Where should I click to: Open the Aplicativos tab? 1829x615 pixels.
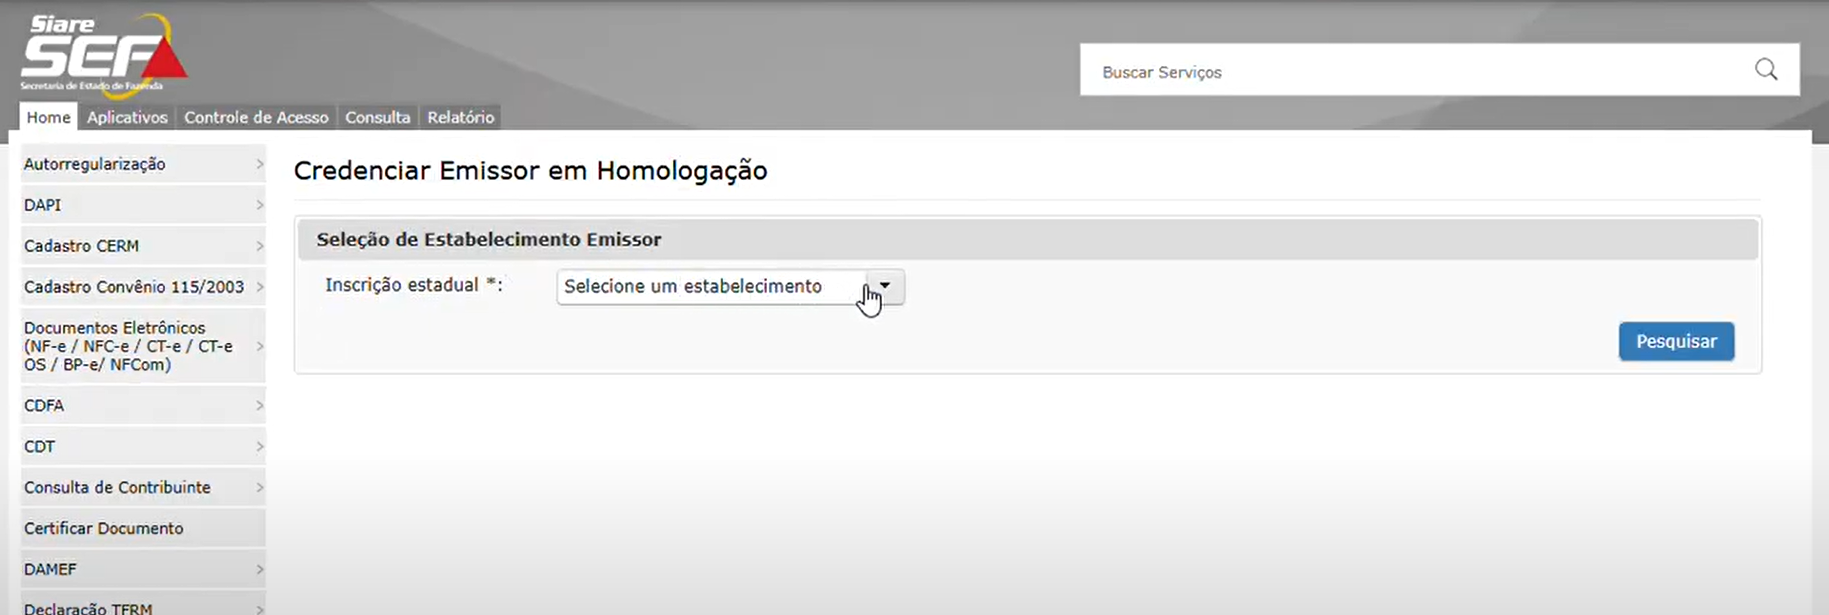point(127,117)
